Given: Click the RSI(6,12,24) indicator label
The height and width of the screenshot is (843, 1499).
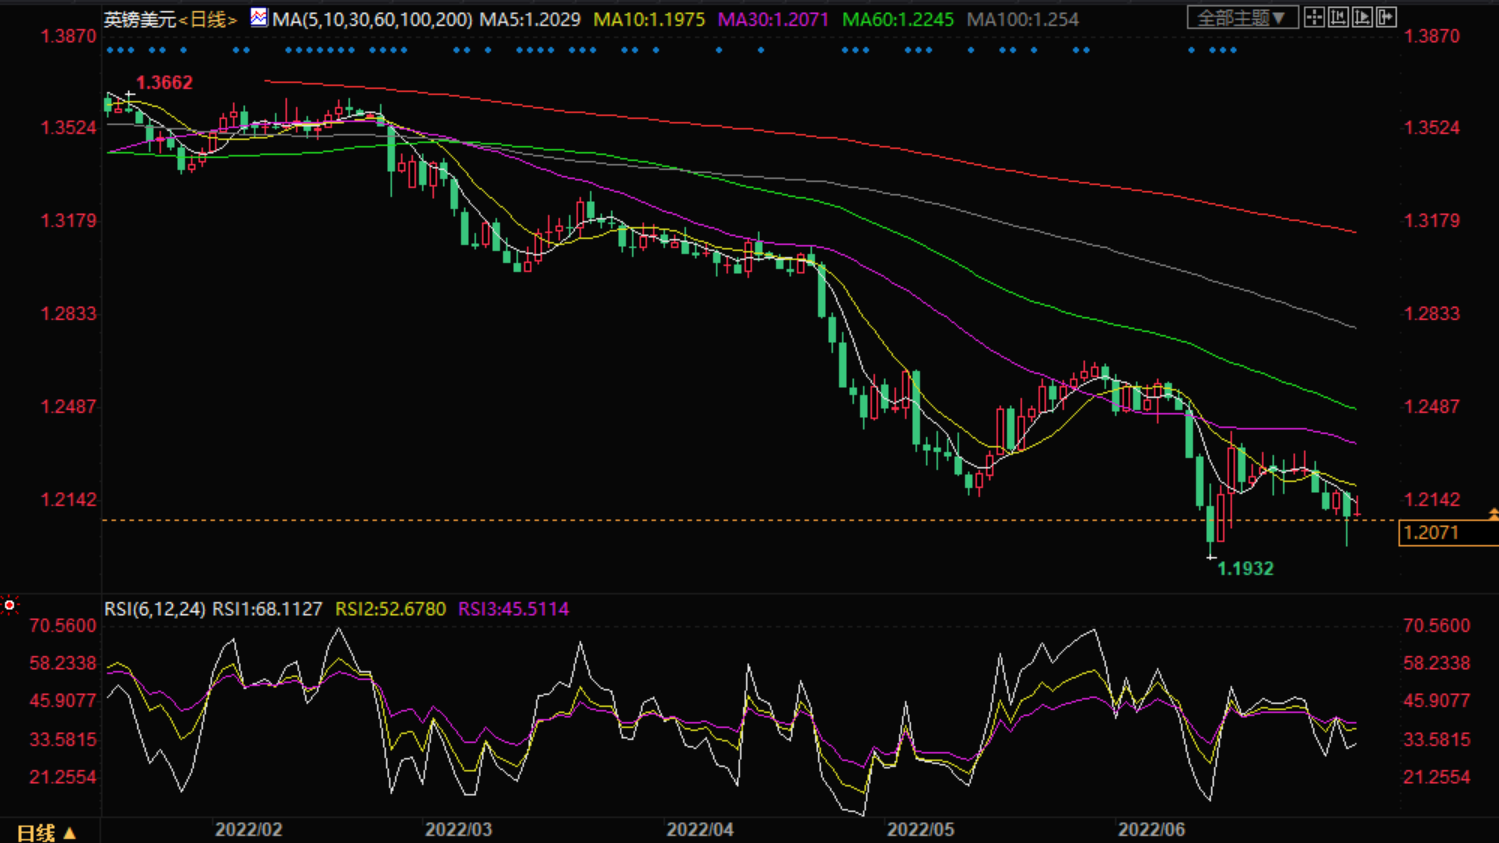Looking at the screenshot, I should pos(155,609).
